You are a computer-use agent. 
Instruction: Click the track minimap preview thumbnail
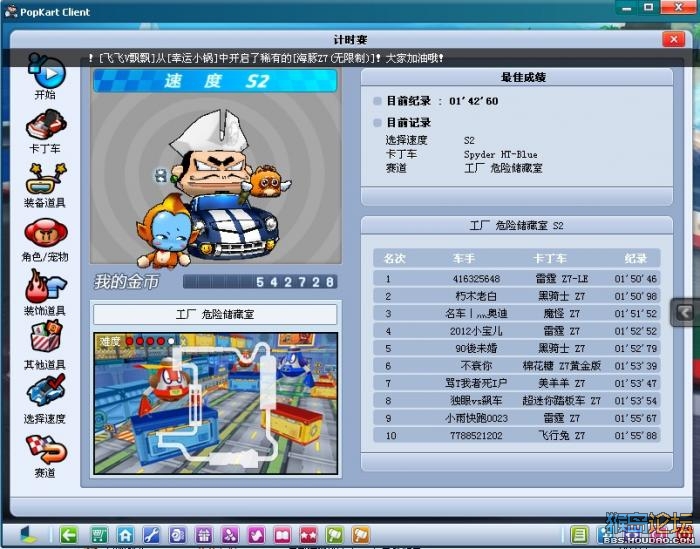(216, 403)
